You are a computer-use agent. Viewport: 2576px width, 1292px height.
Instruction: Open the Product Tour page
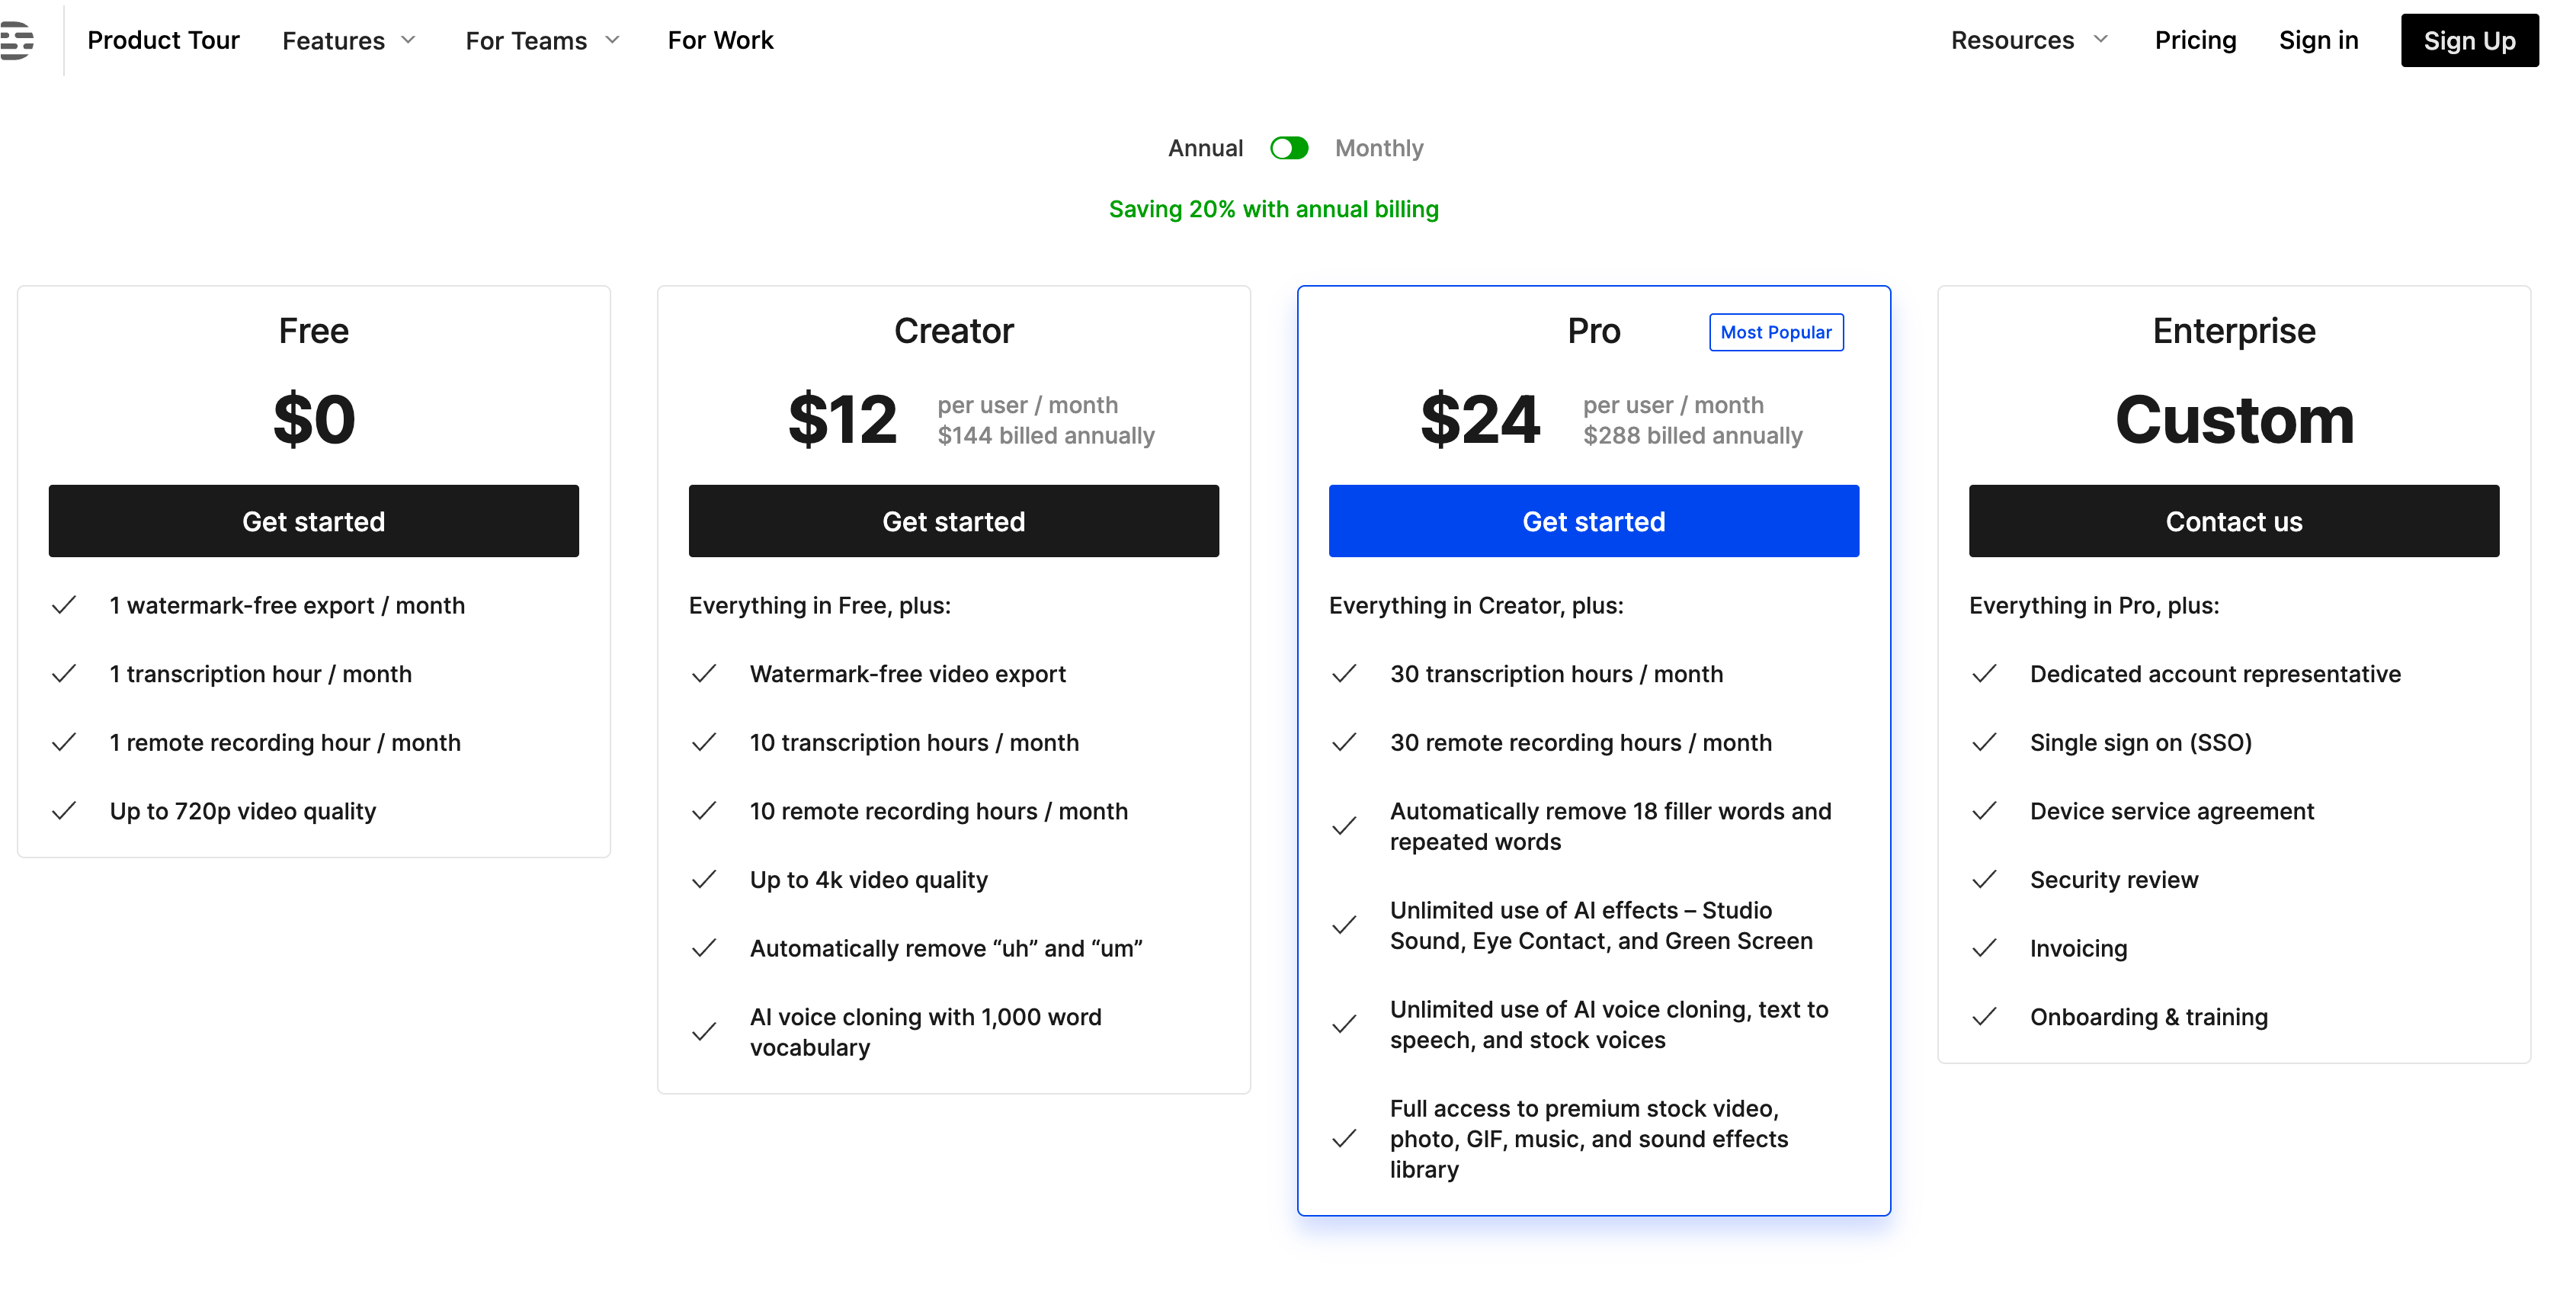click(x=163, y=40)
